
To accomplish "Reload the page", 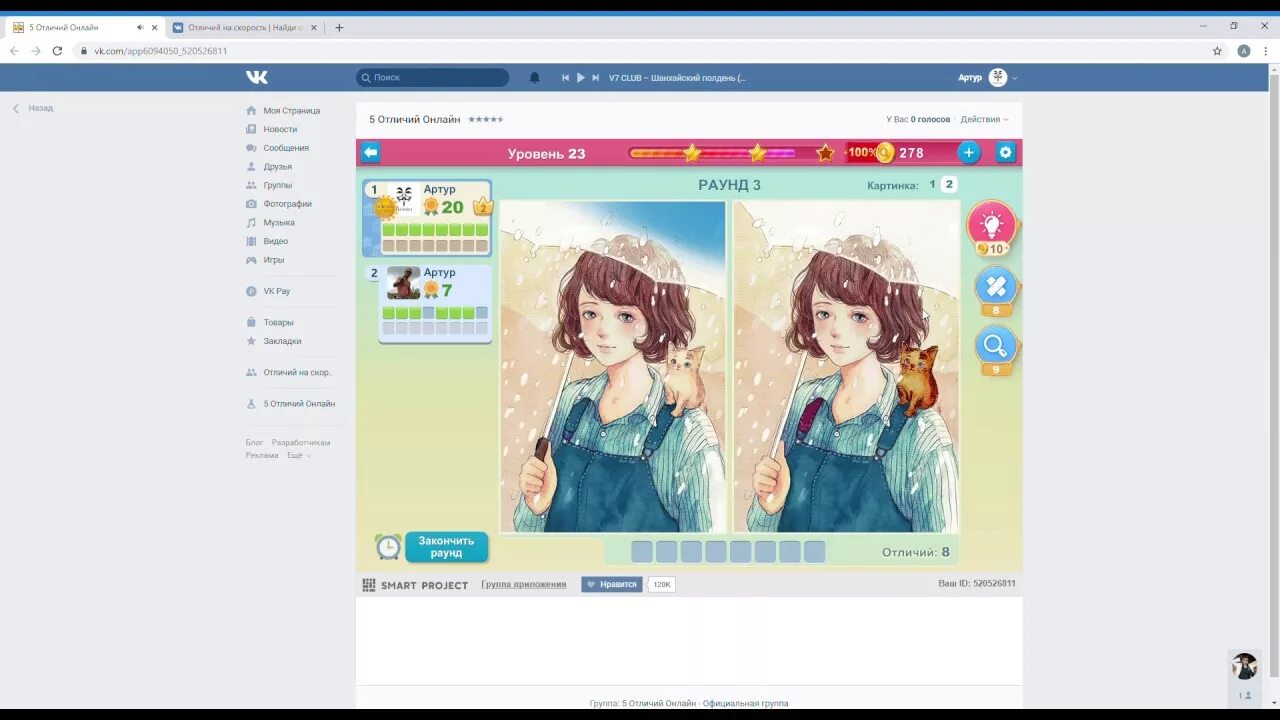I will pyautogui.click(x=57, y=51).
